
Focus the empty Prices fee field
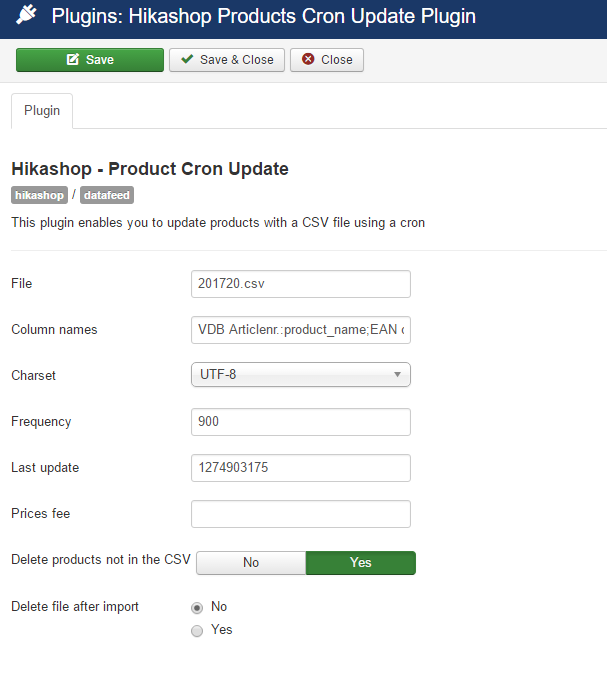click(301, 514)
